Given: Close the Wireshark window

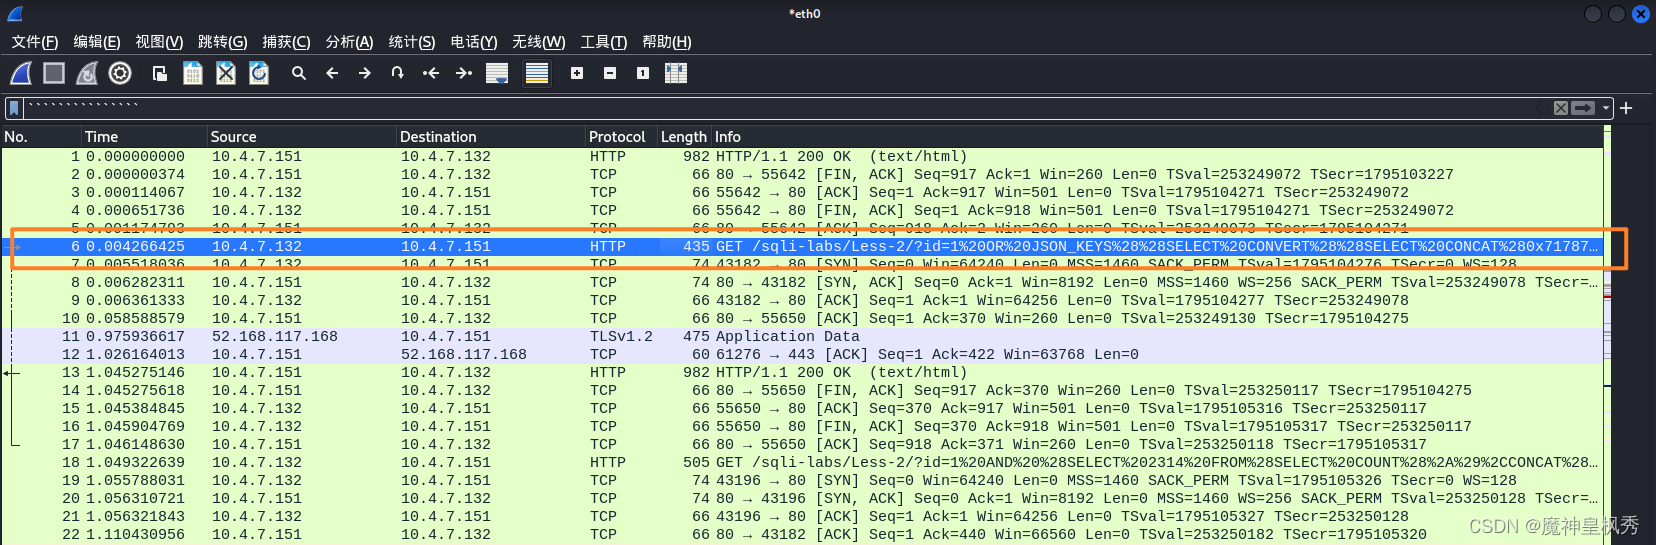Looking at the screenshot, I should pos(1641,14).
